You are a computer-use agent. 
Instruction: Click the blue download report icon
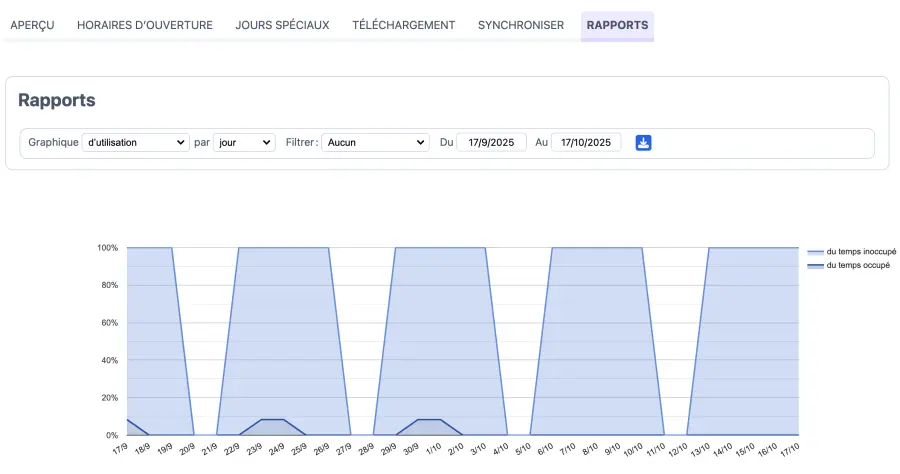pyautogui.click(x=644, y=143)
